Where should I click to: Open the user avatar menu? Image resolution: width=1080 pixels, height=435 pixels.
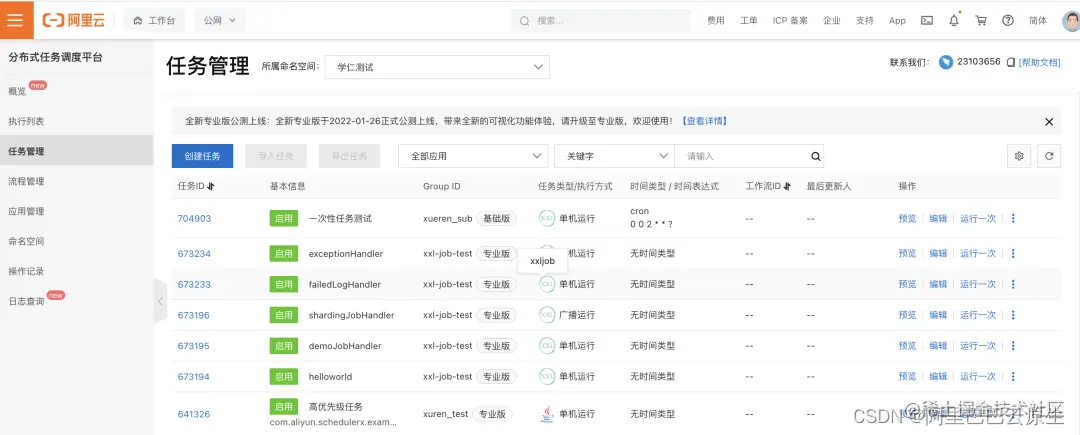[1071, 21]
